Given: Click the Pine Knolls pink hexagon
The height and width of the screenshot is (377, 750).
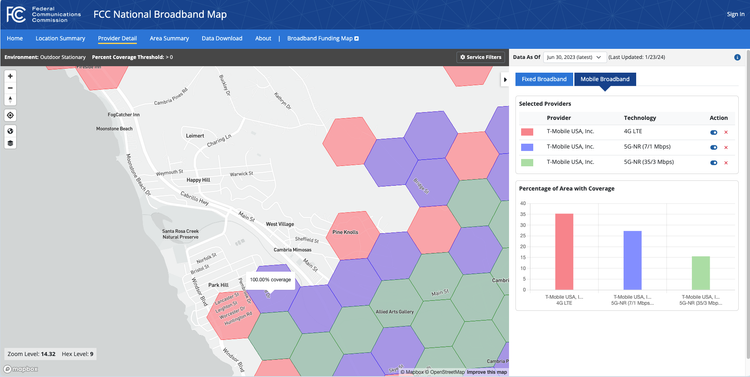Looking at the screenshot, I should click(353, 236).
